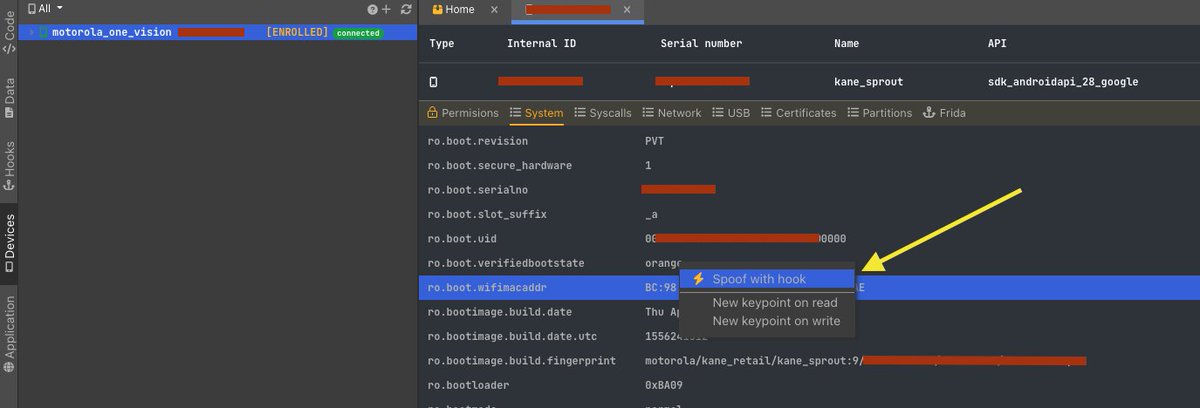This screenshot has height=408, width=1200.
Task: Click the API column header
Action: [x=997, y=44]
